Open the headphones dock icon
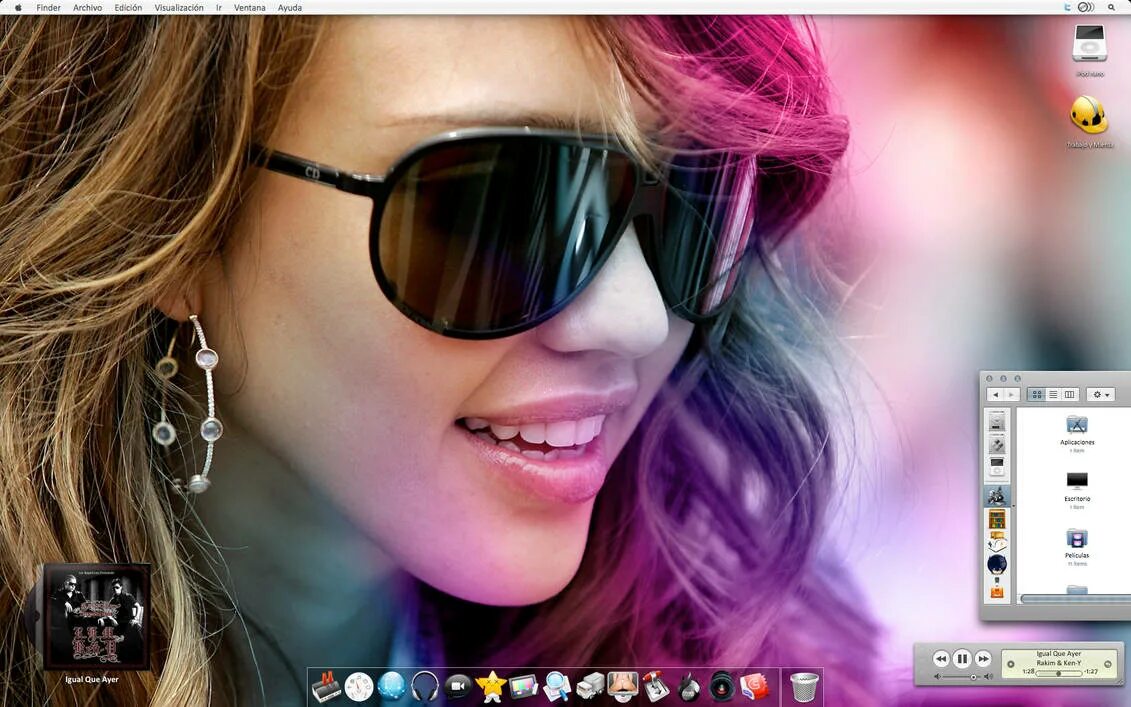 [425, 686]
